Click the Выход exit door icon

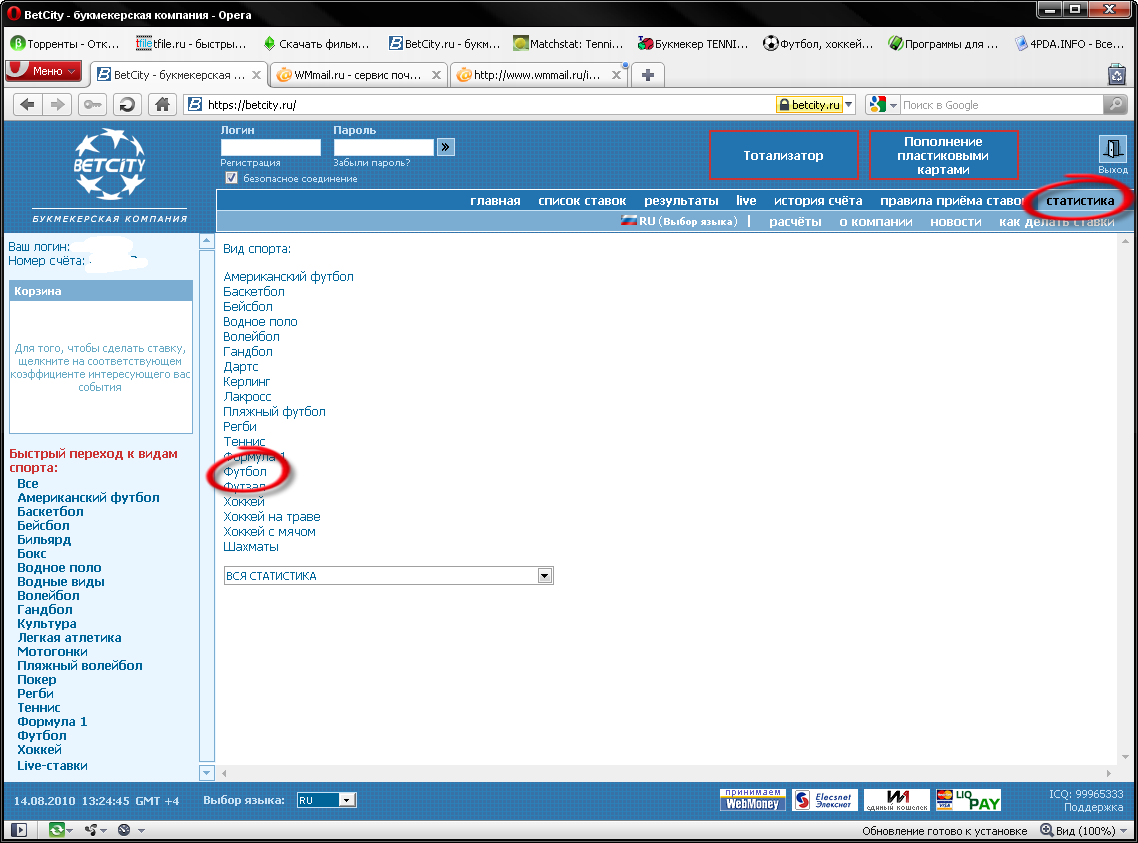[1112, 149]
